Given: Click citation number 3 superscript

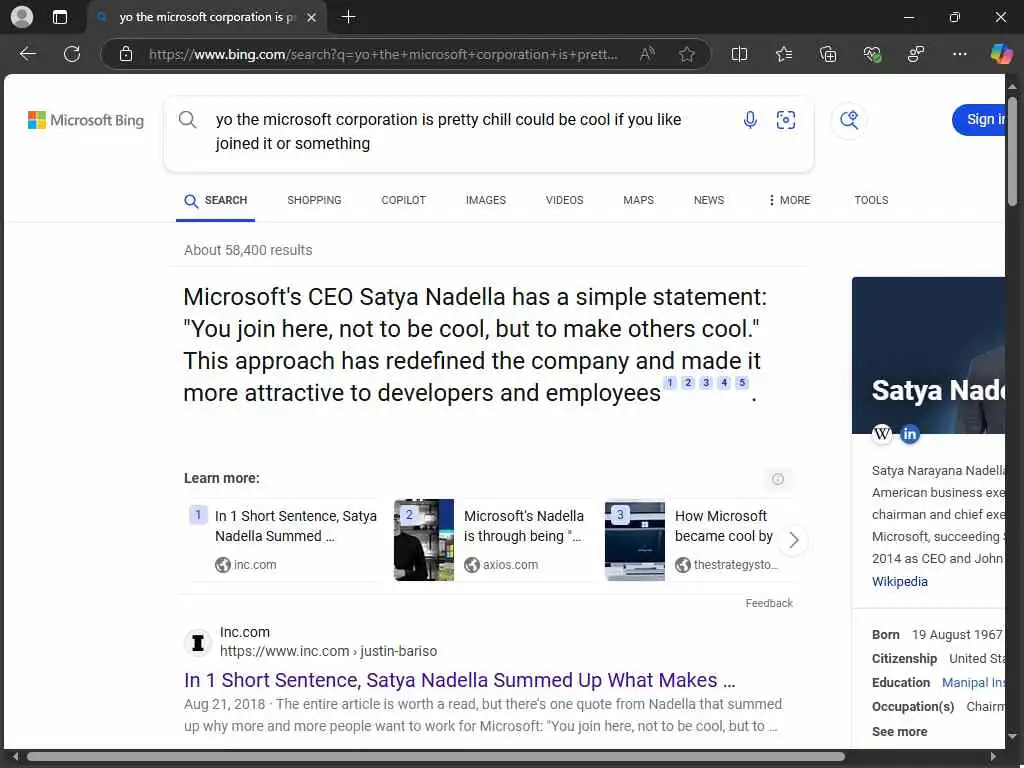Looking at the screenshot, I should click(x=706, y=383).
